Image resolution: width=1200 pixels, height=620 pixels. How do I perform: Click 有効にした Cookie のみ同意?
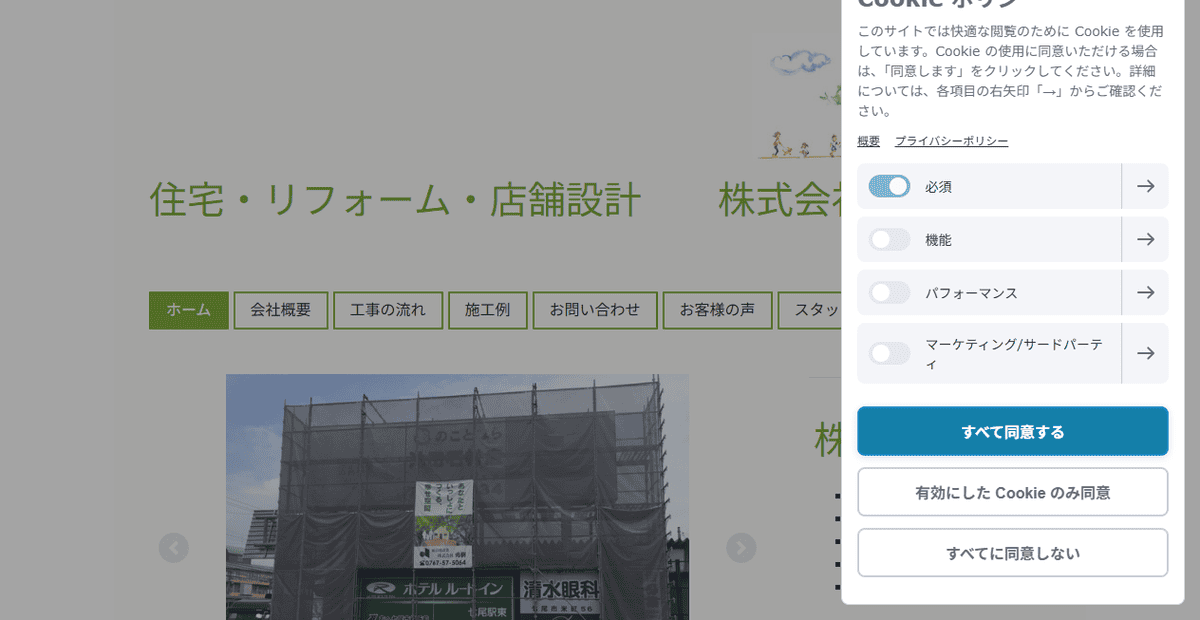tap(1012, 492)
